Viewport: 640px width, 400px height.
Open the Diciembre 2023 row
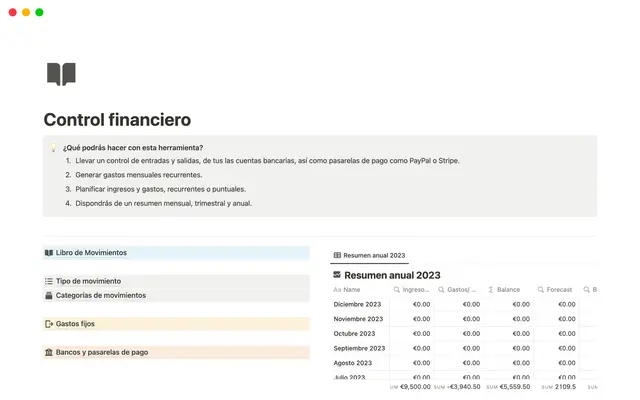tap(357, 304)
